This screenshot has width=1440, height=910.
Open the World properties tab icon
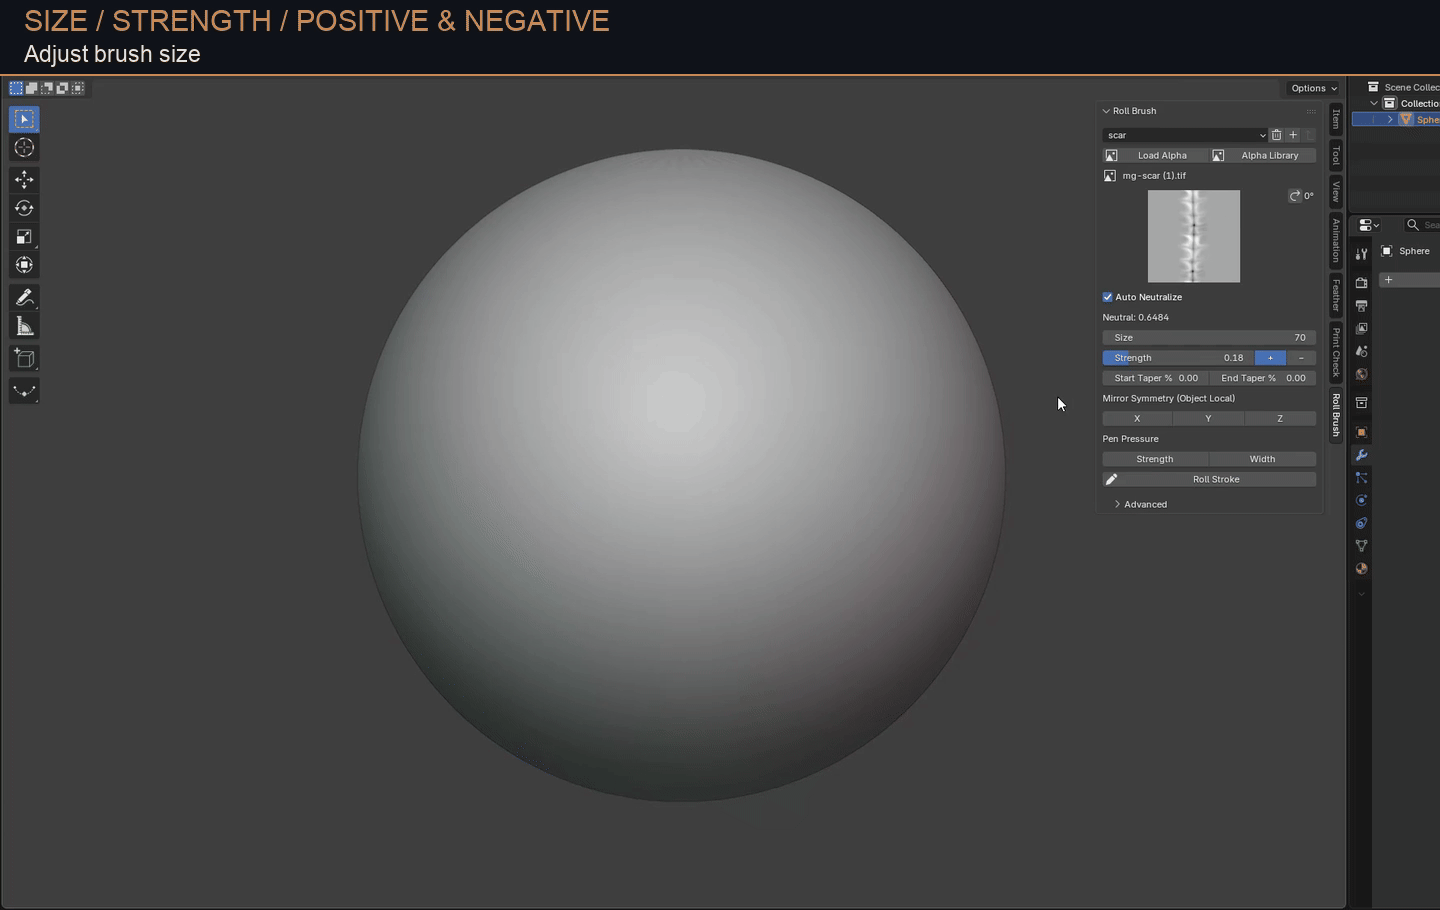click(1361, 375)
